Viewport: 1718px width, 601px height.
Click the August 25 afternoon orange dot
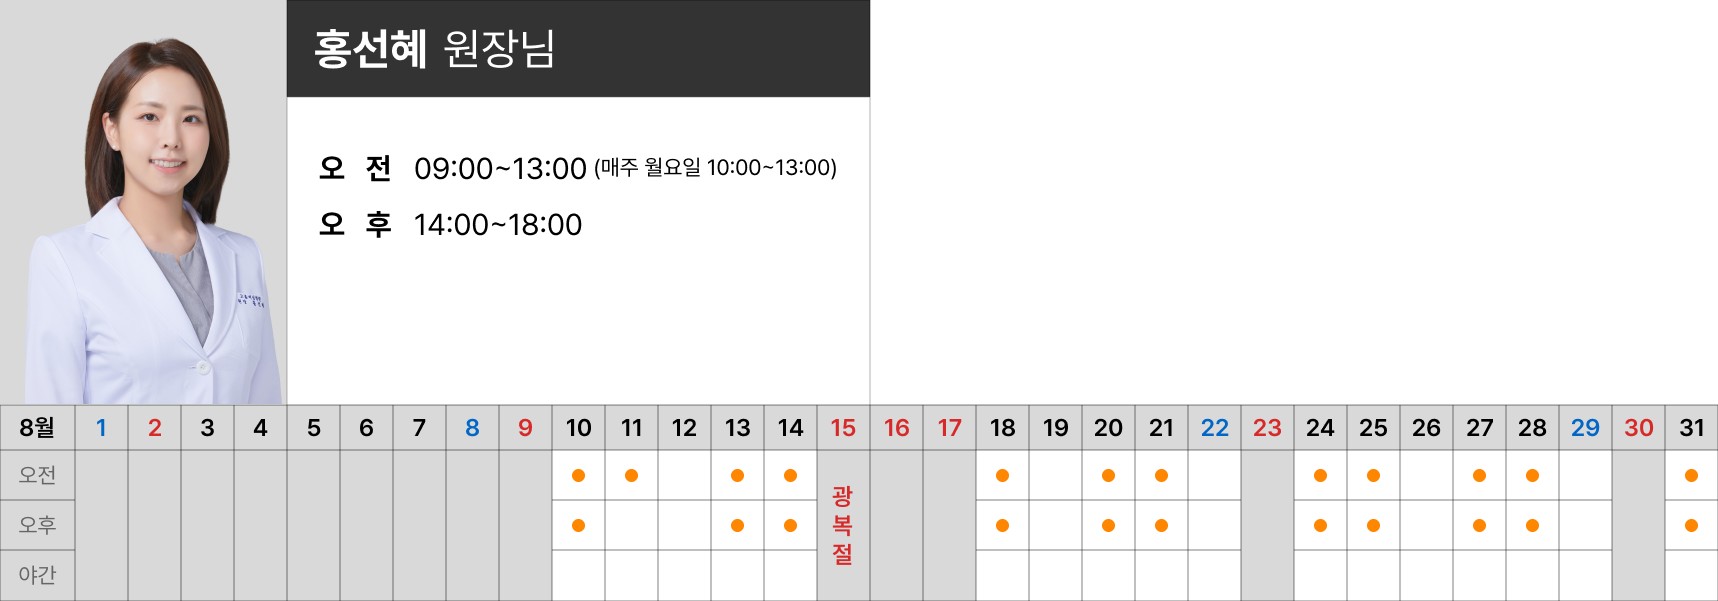(x=1373, y=525)
